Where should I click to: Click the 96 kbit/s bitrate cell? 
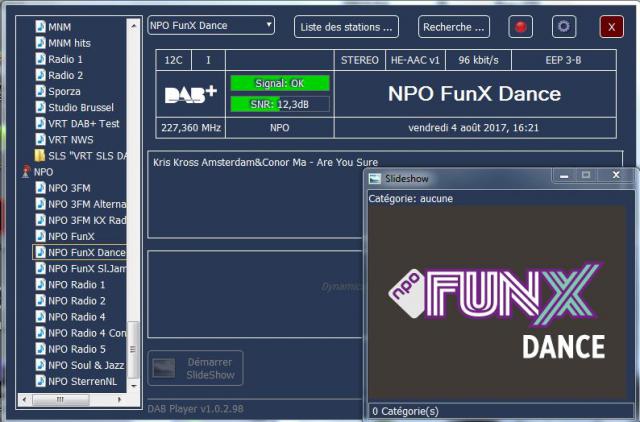[478, 60]
